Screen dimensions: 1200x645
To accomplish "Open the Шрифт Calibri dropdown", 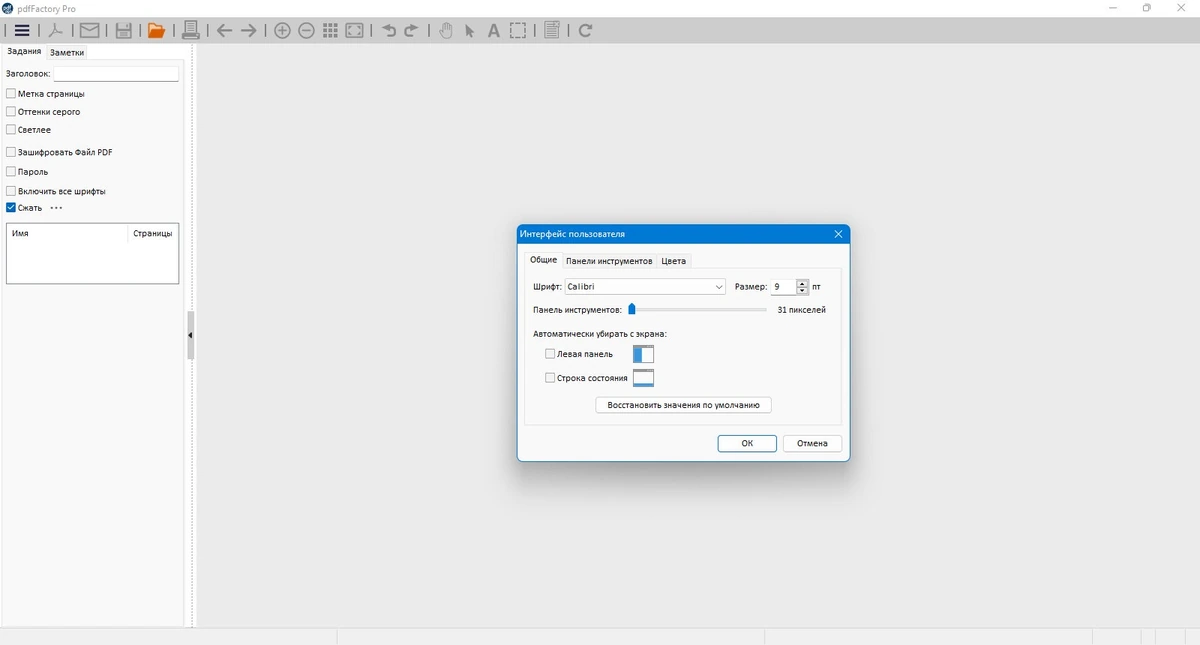I will point(645,287).
